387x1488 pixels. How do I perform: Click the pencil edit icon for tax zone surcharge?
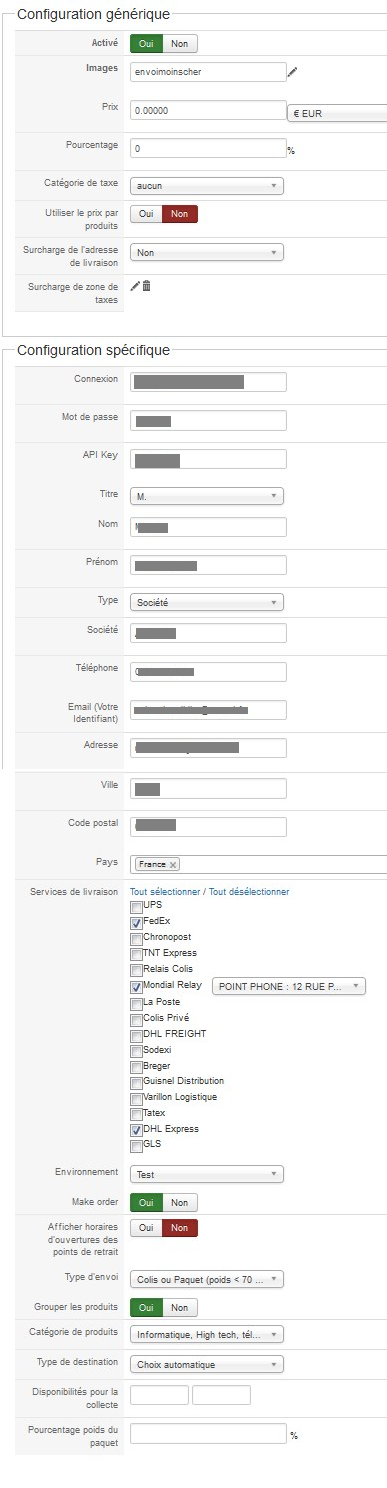(x=136, y=286)
